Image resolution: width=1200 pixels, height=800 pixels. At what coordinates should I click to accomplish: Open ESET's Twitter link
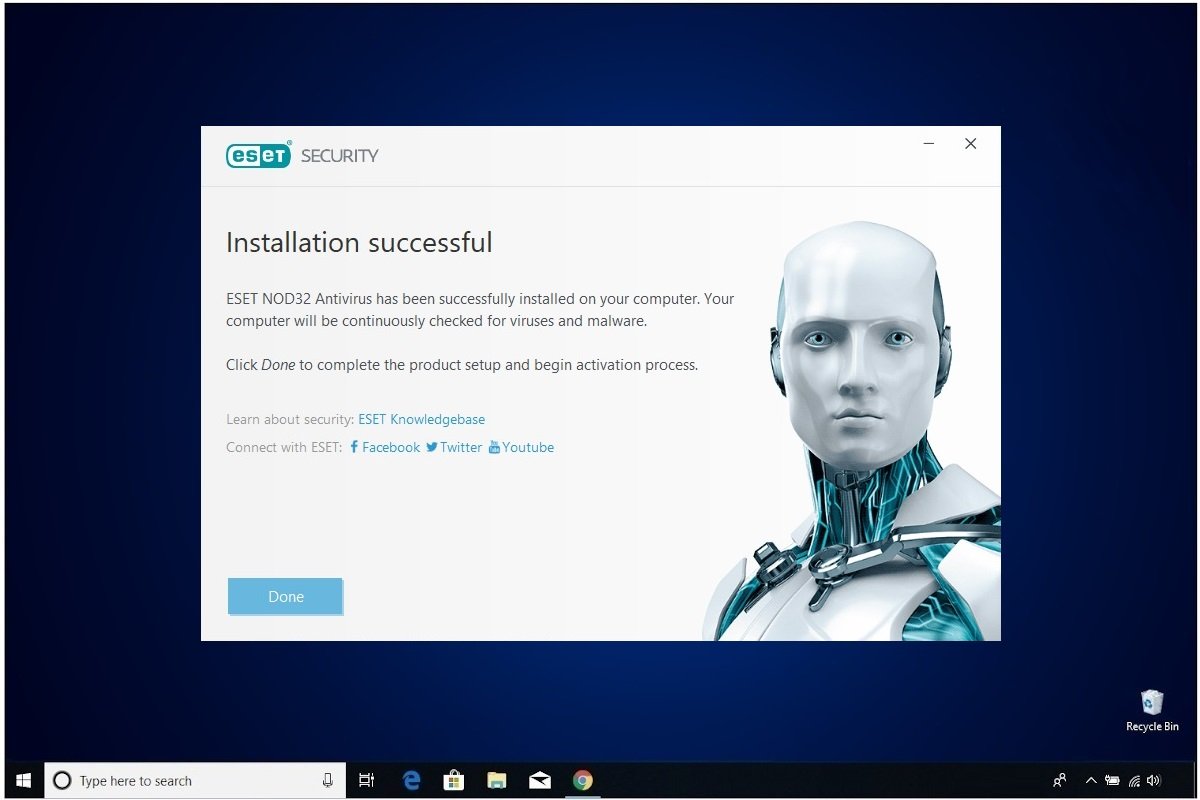point(454,448)
